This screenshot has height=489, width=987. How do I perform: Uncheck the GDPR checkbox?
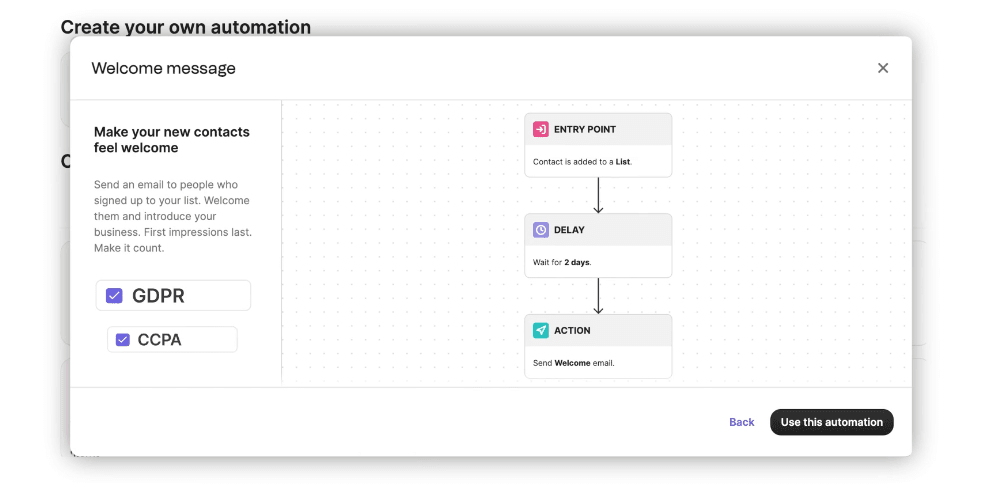tap(114, 296)
